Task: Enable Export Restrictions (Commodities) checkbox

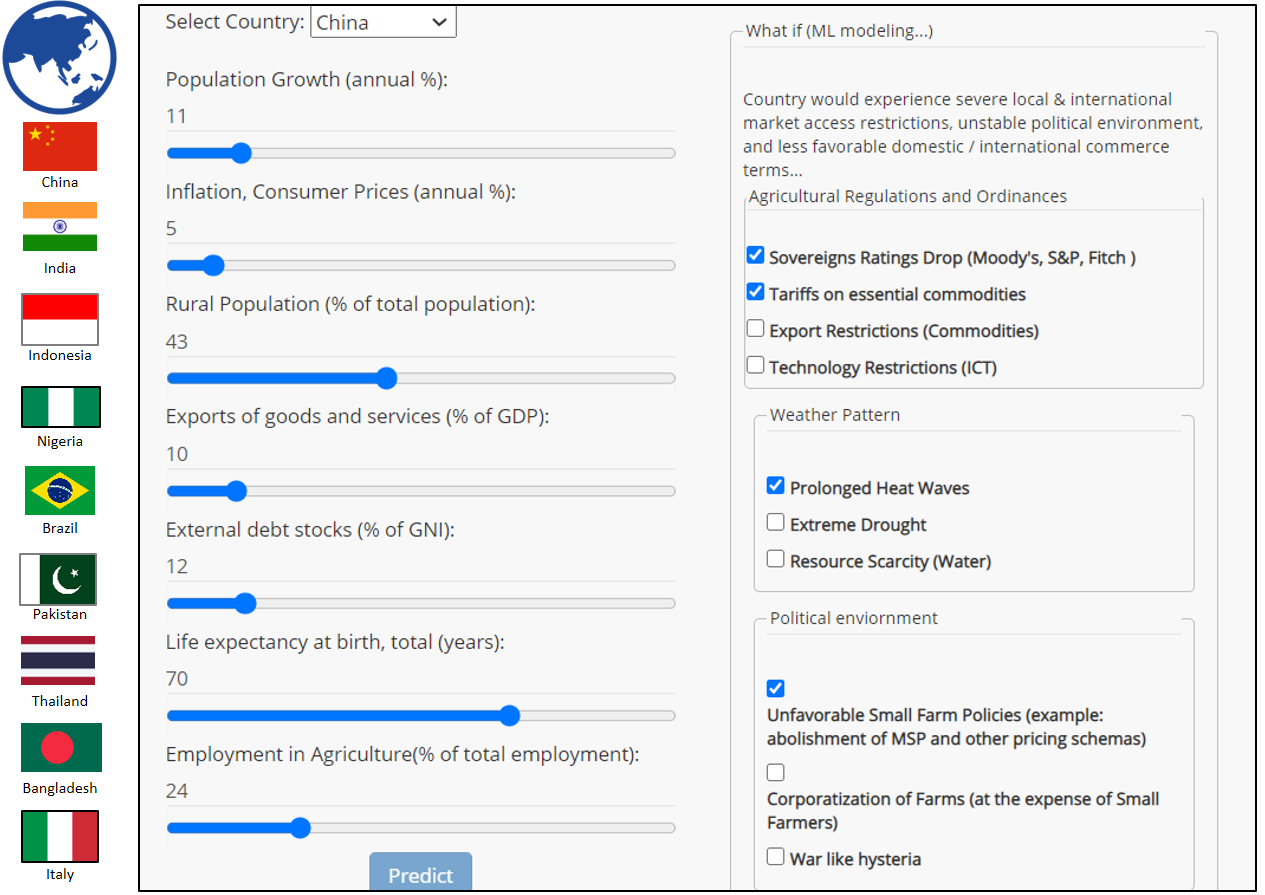Action: 756,329
